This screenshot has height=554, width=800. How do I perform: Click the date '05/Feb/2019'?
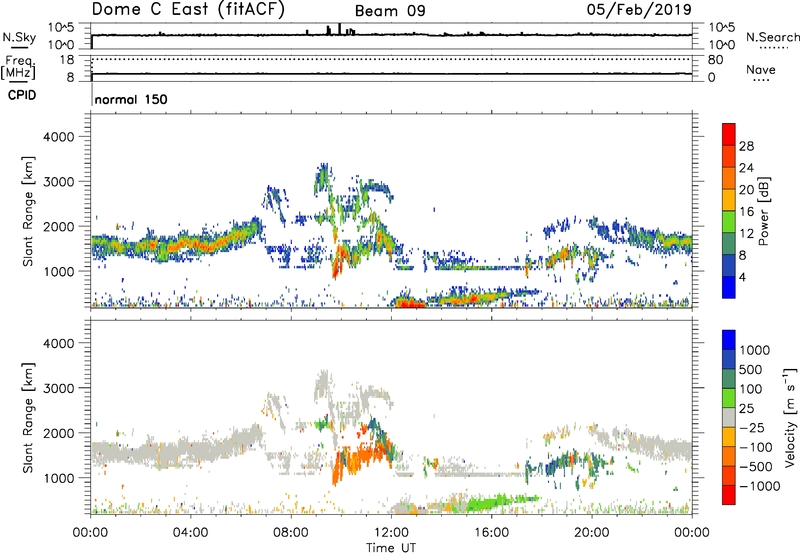click(x=639, y=9)
